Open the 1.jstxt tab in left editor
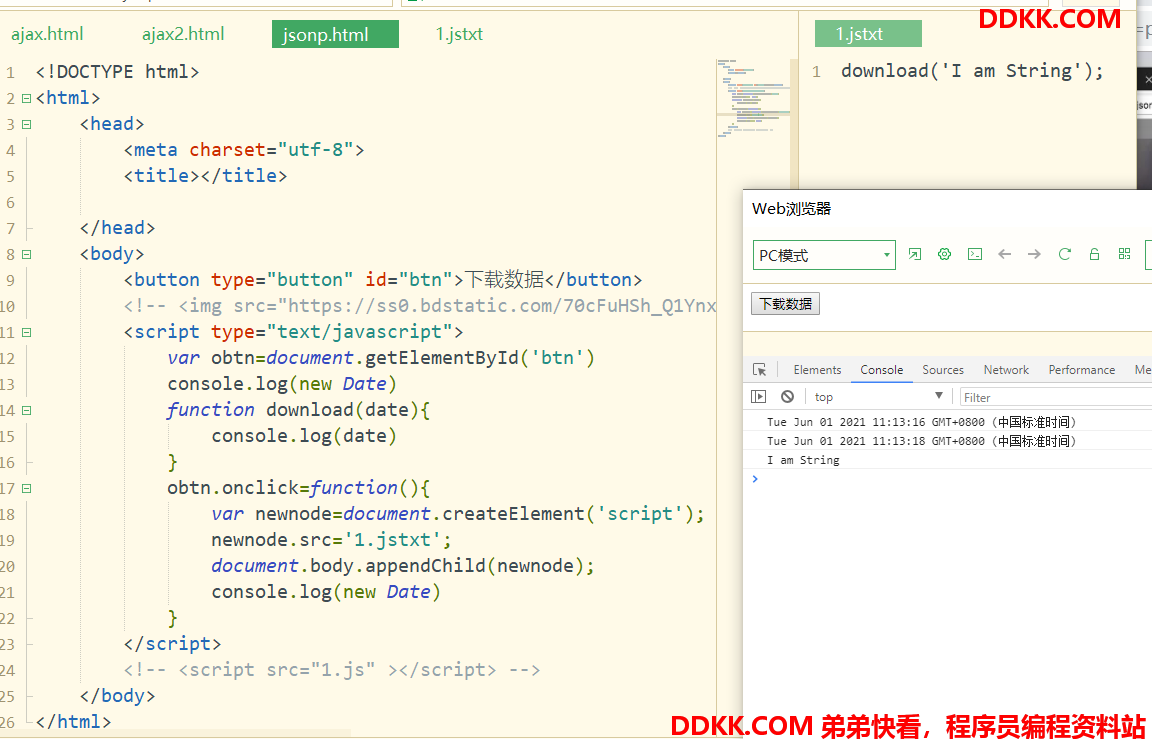 pos(459,34)
